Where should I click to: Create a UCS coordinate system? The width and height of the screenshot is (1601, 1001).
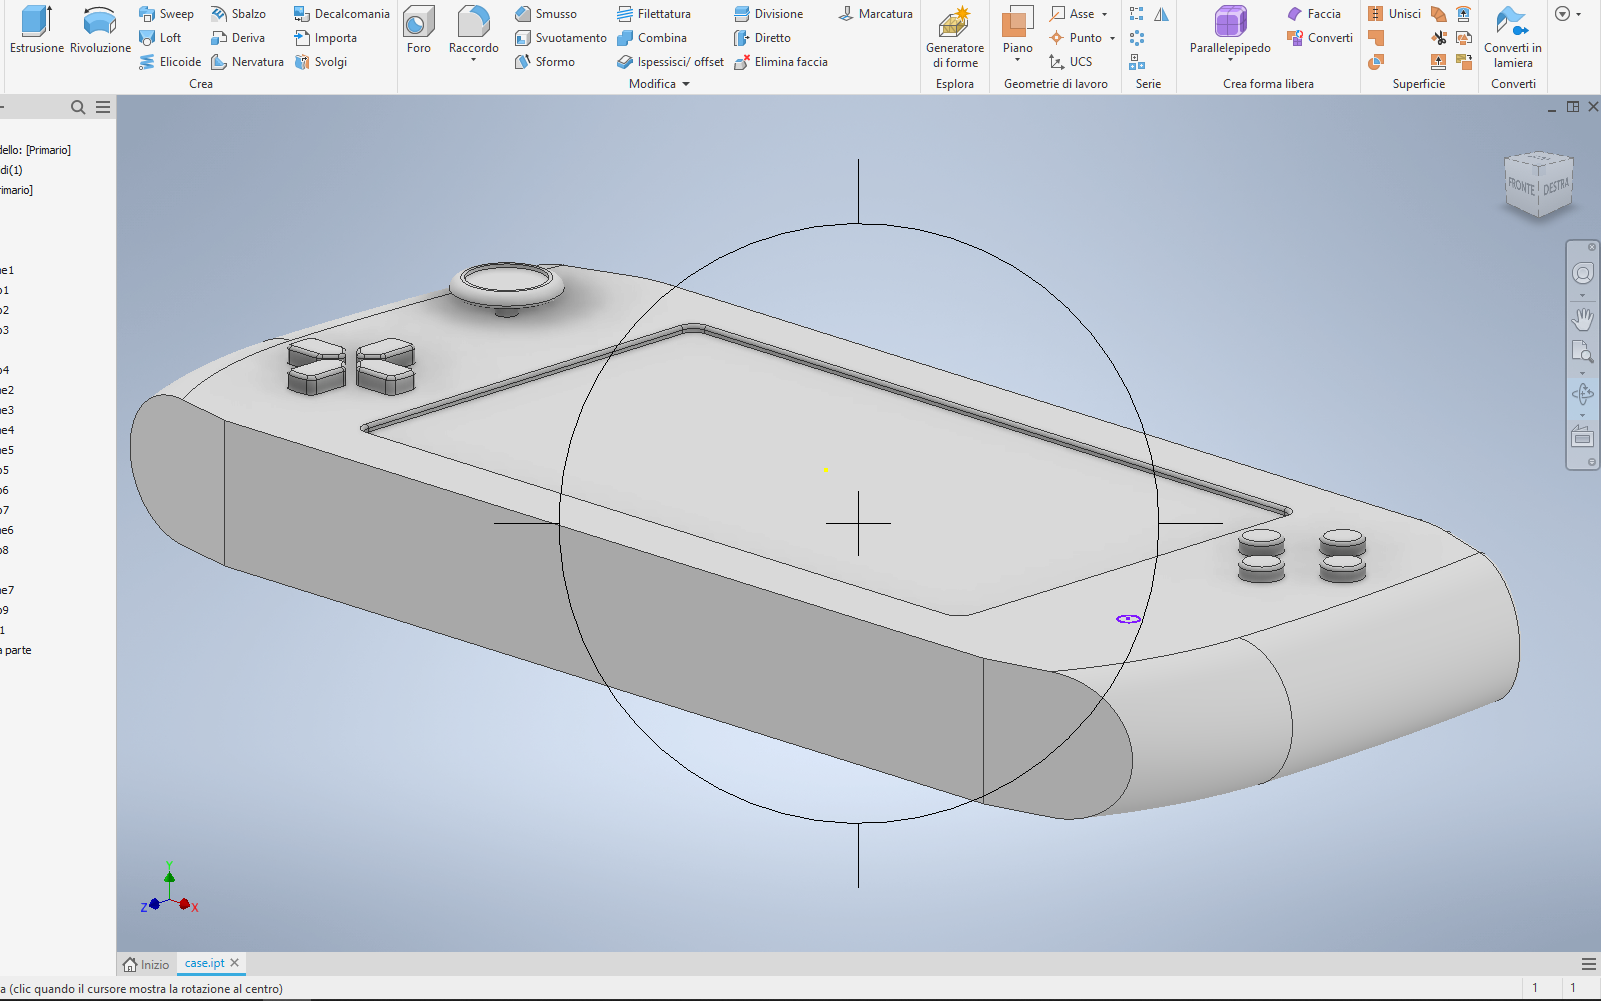click(x=1070, y=62)
